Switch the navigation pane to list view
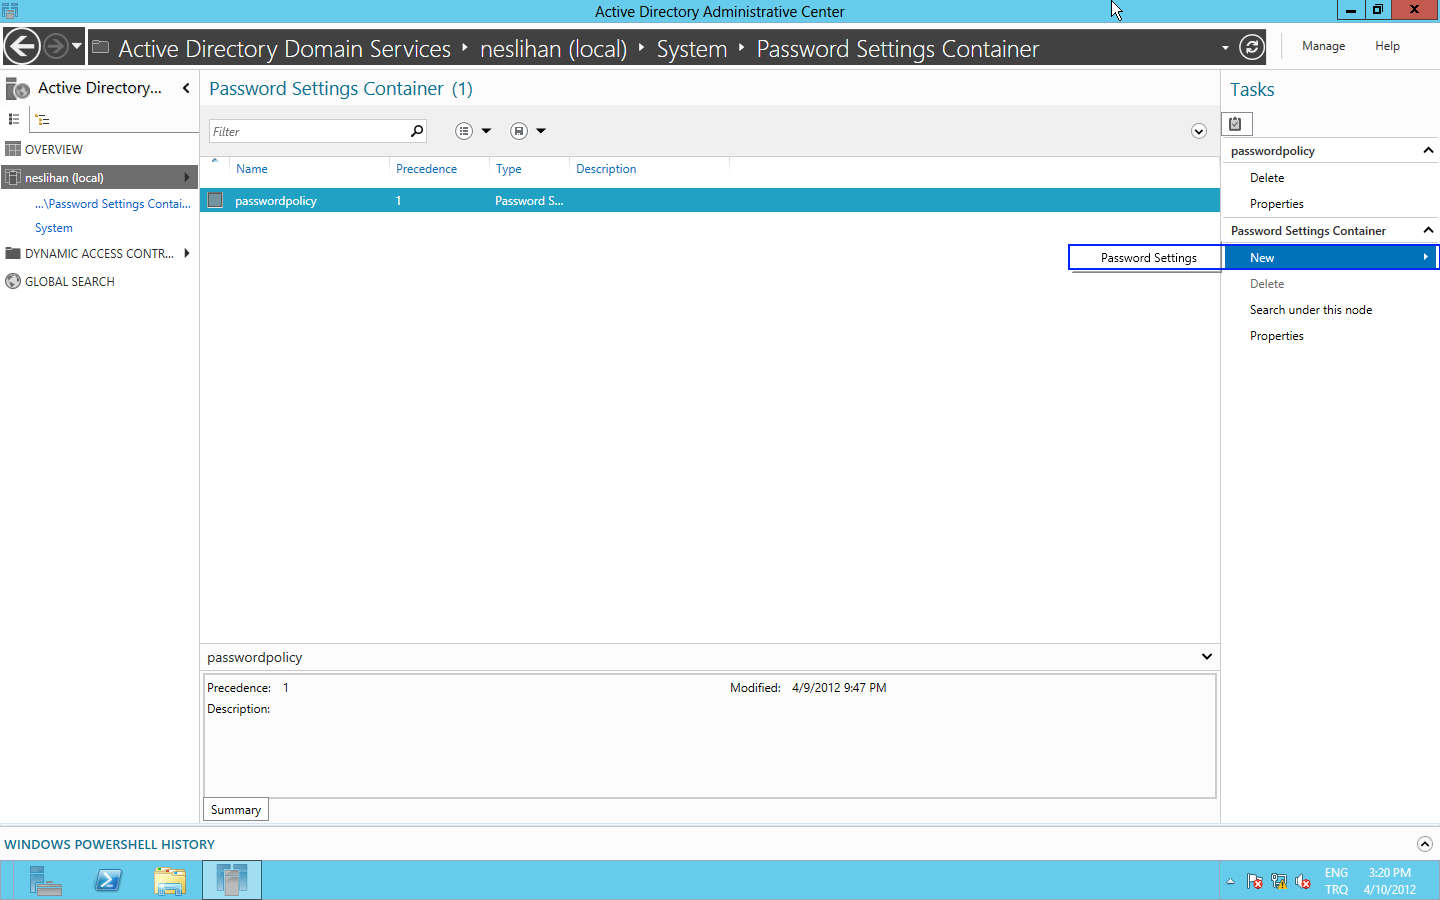The height and width of the screenshot is (900, 1440). click(x=14, y=119)
